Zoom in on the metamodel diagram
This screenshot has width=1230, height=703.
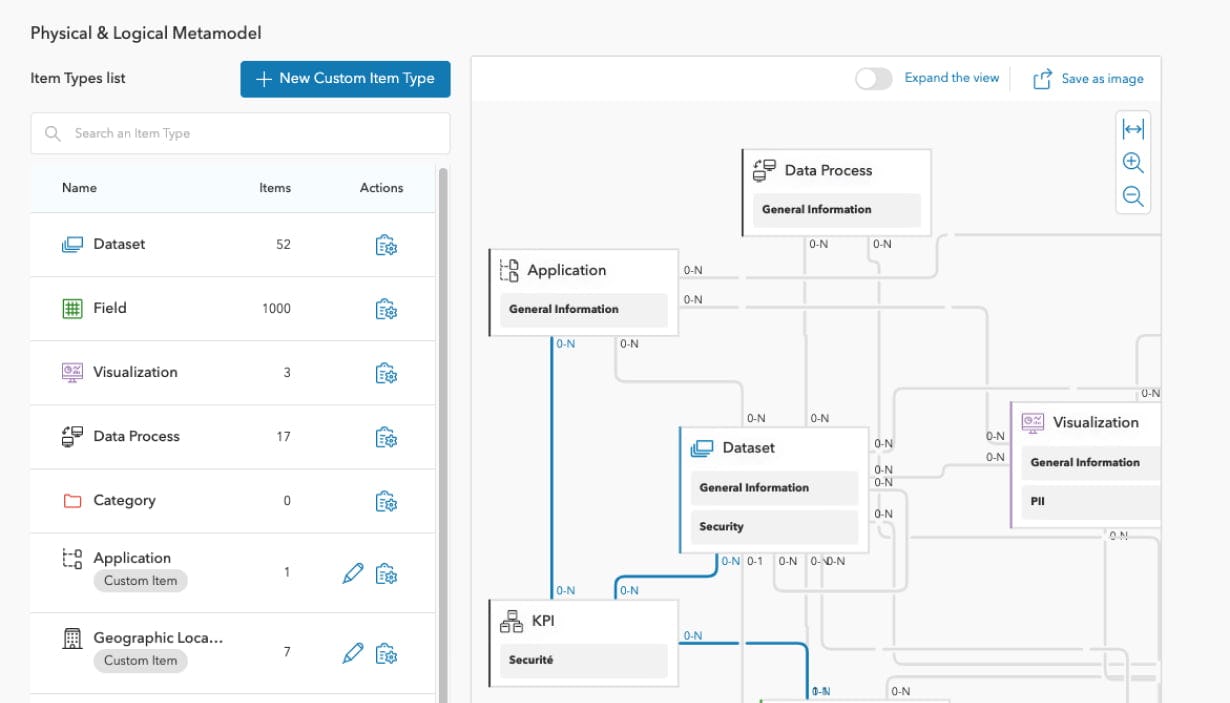pyautogui.click(x=1132, y=162)
